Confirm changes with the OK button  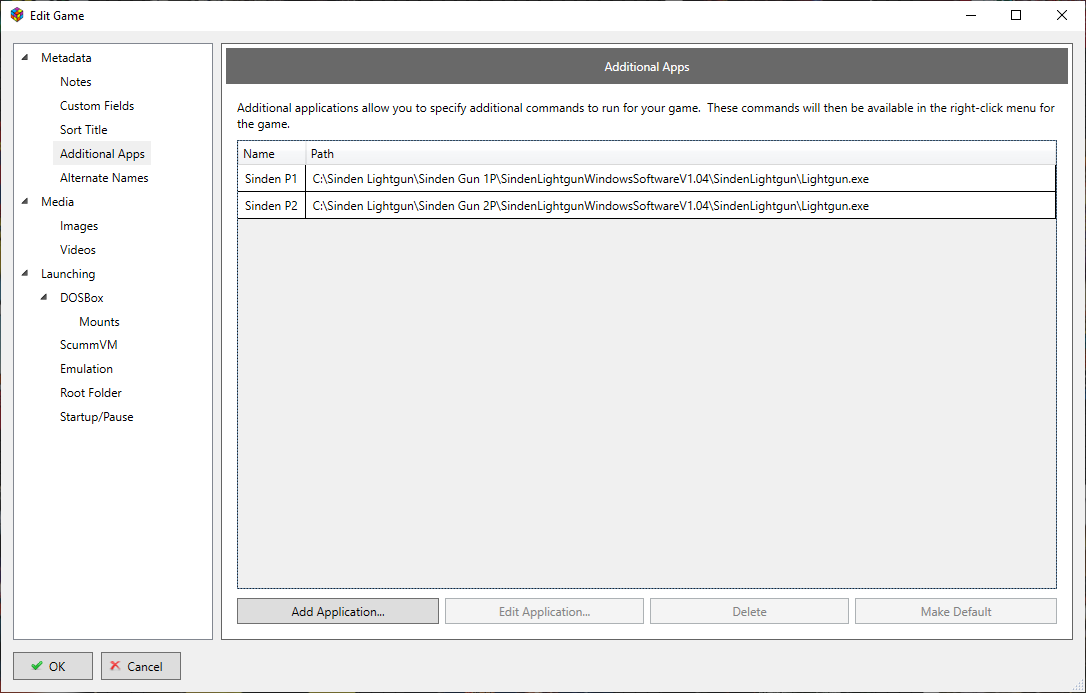point(53,666)
